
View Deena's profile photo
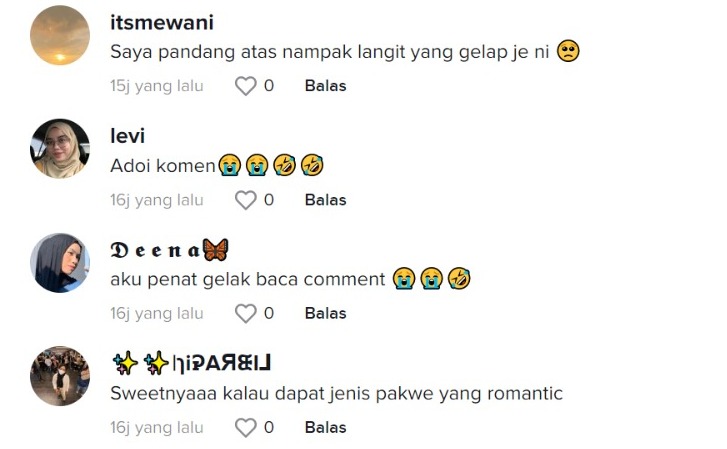60,263
